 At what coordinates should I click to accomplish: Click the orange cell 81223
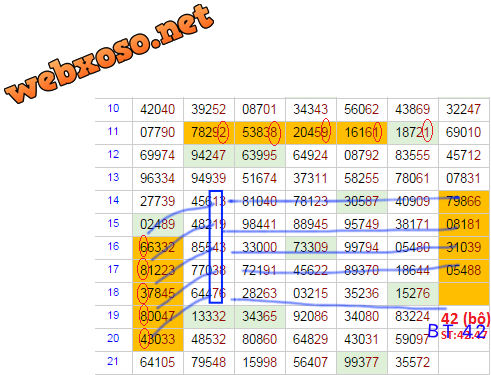tap(158, 271)
